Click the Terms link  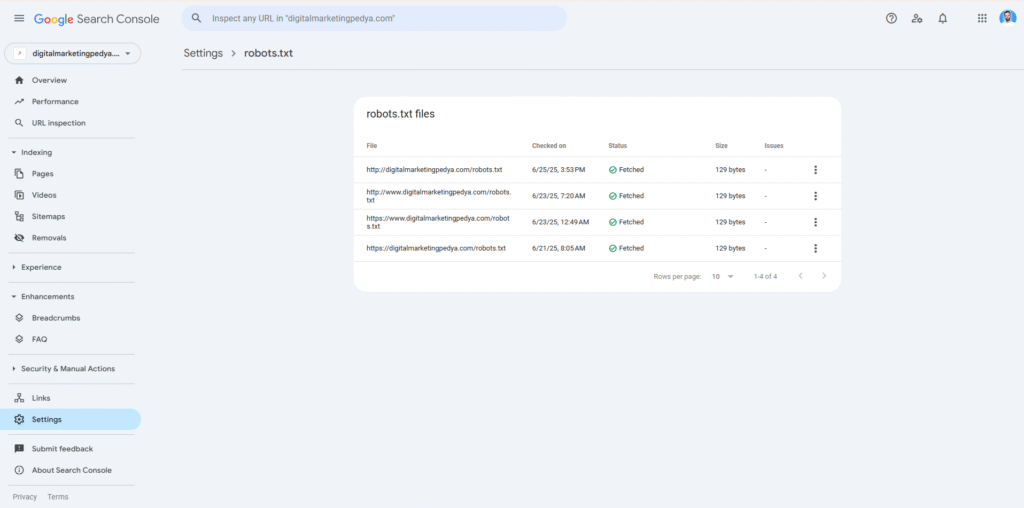click(57, 497)
